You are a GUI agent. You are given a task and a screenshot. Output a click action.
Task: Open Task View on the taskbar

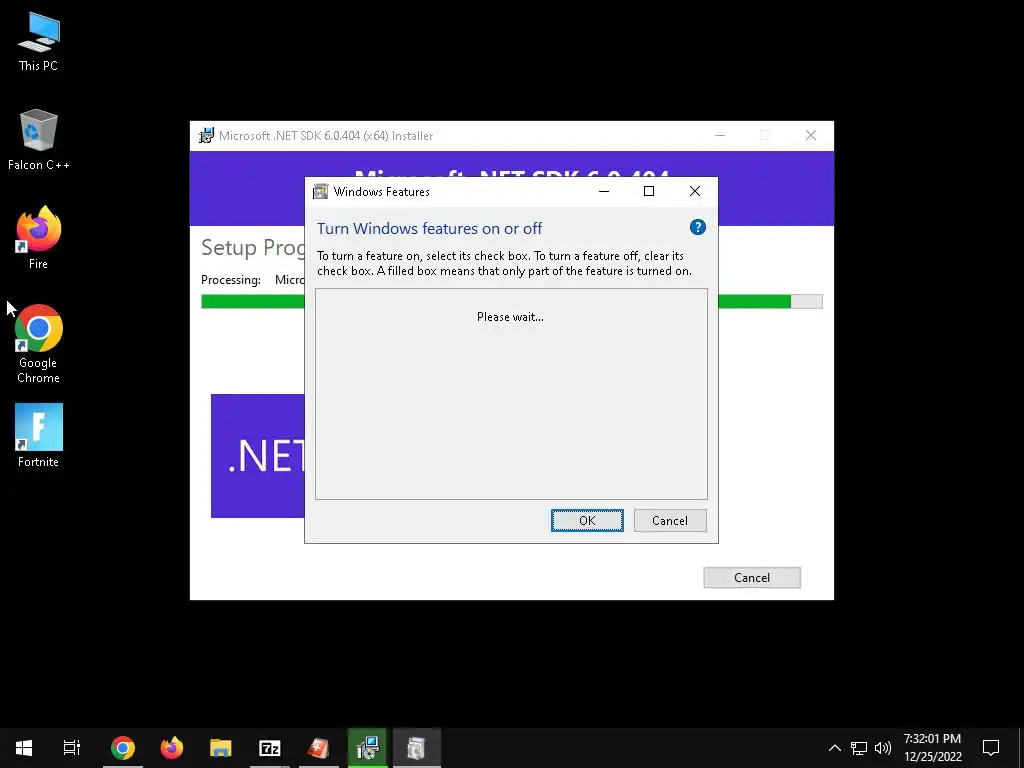pos(72,748)
